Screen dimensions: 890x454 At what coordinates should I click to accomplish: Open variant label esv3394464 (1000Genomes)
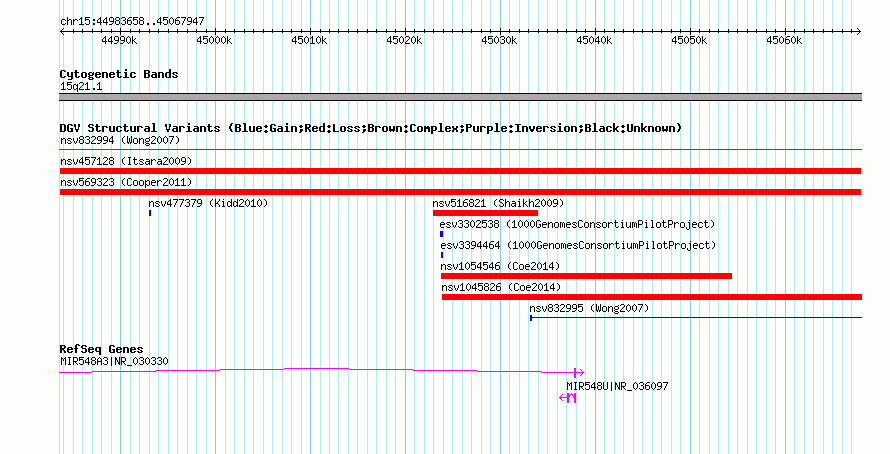pos(578,245)
